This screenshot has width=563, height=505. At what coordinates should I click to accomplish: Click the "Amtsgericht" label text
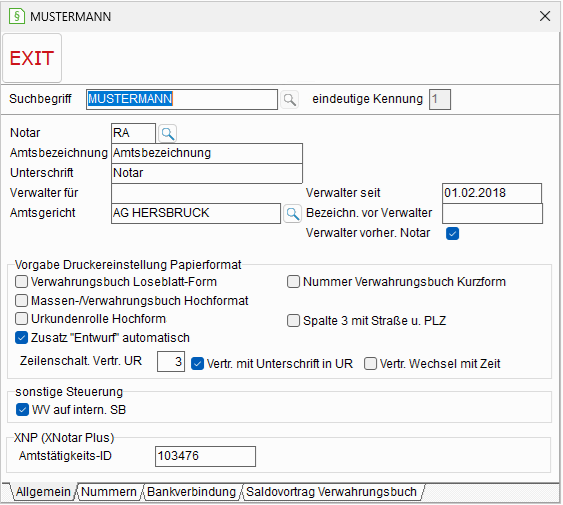43,213
